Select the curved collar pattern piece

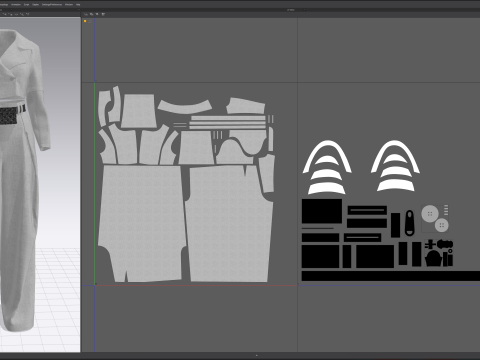click(x=184, y=107)
